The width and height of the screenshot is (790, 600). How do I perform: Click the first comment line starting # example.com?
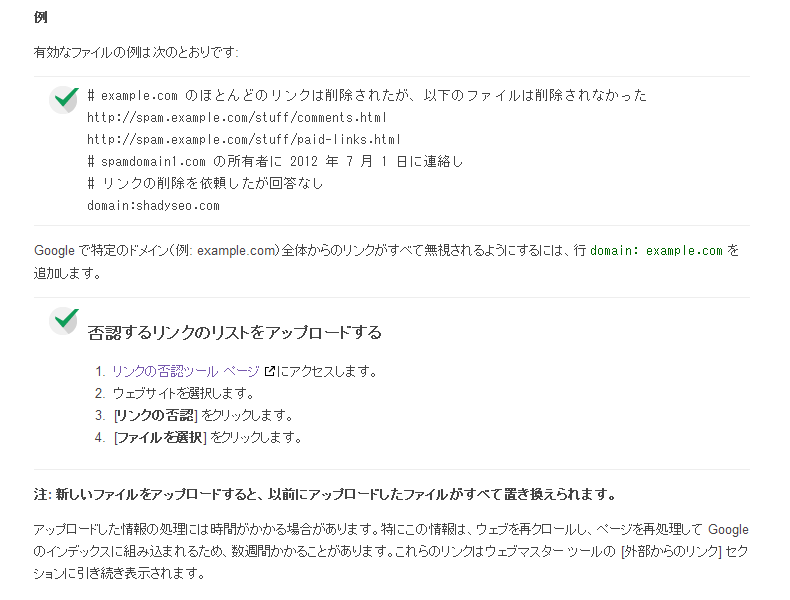pos(367,95)
